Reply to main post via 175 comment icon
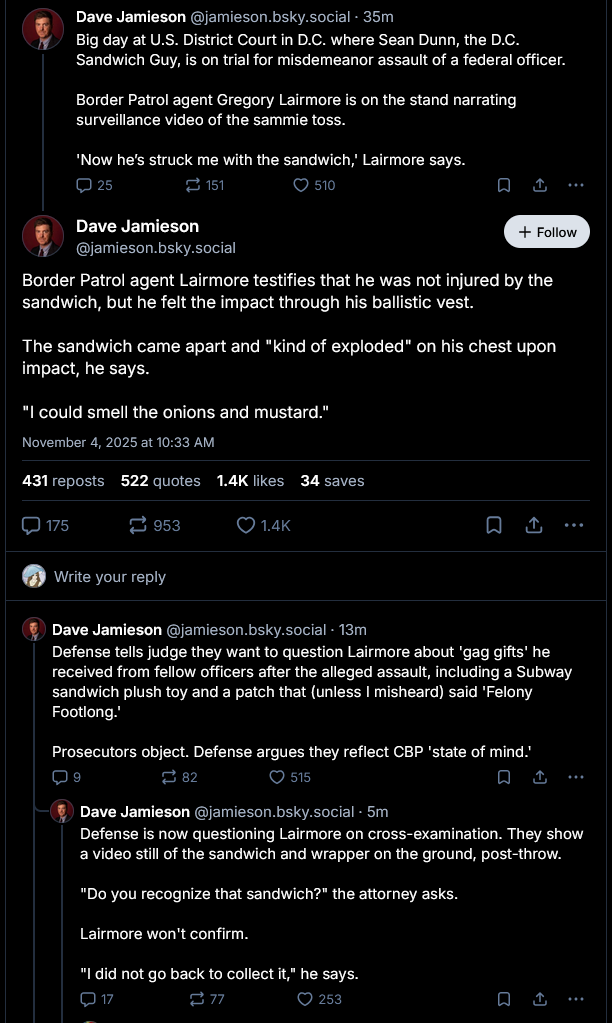The height and width of the screenshot is (1023, 612). tap(32, 525)
